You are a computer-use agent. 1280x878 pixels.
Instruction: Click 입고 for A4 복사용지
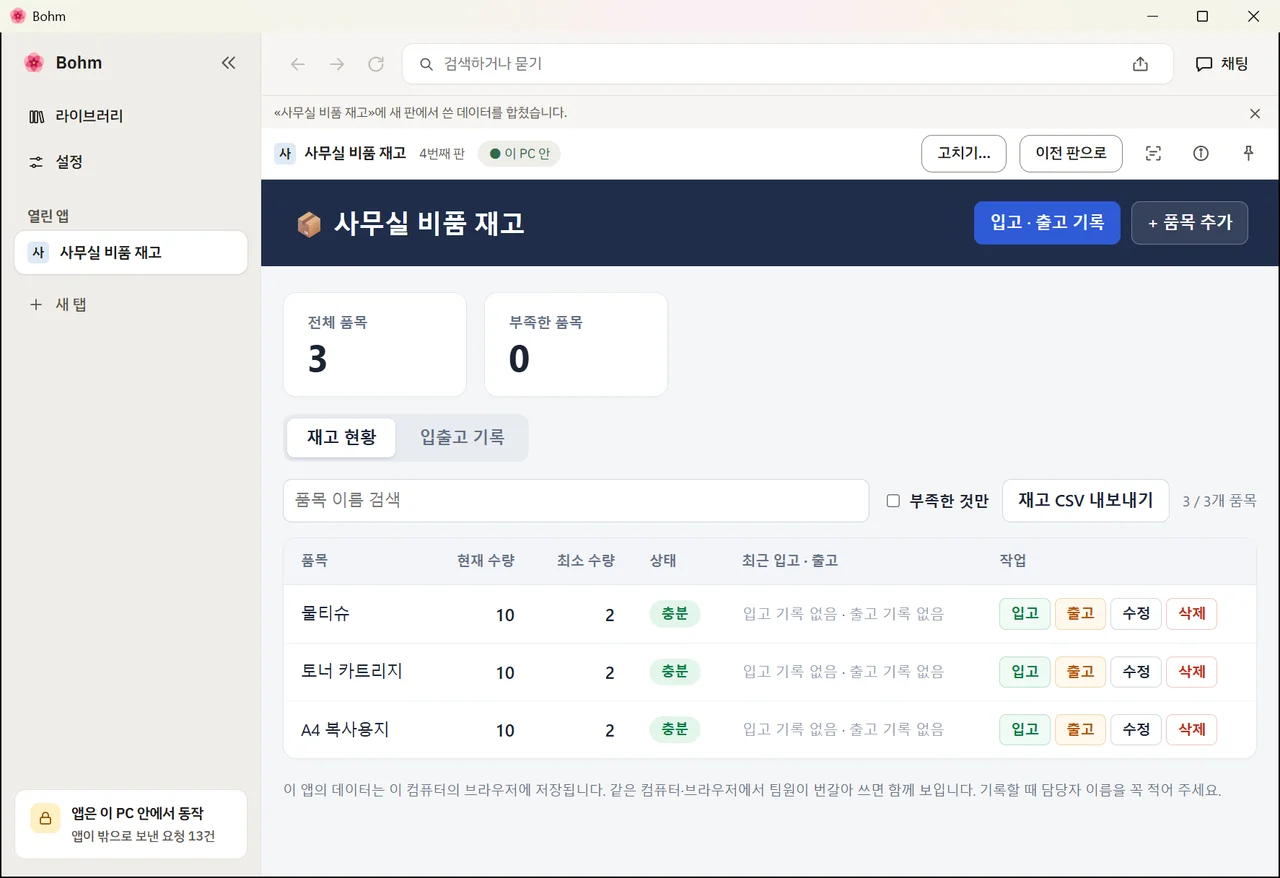pyautogui.click(x=1025, y=730)
